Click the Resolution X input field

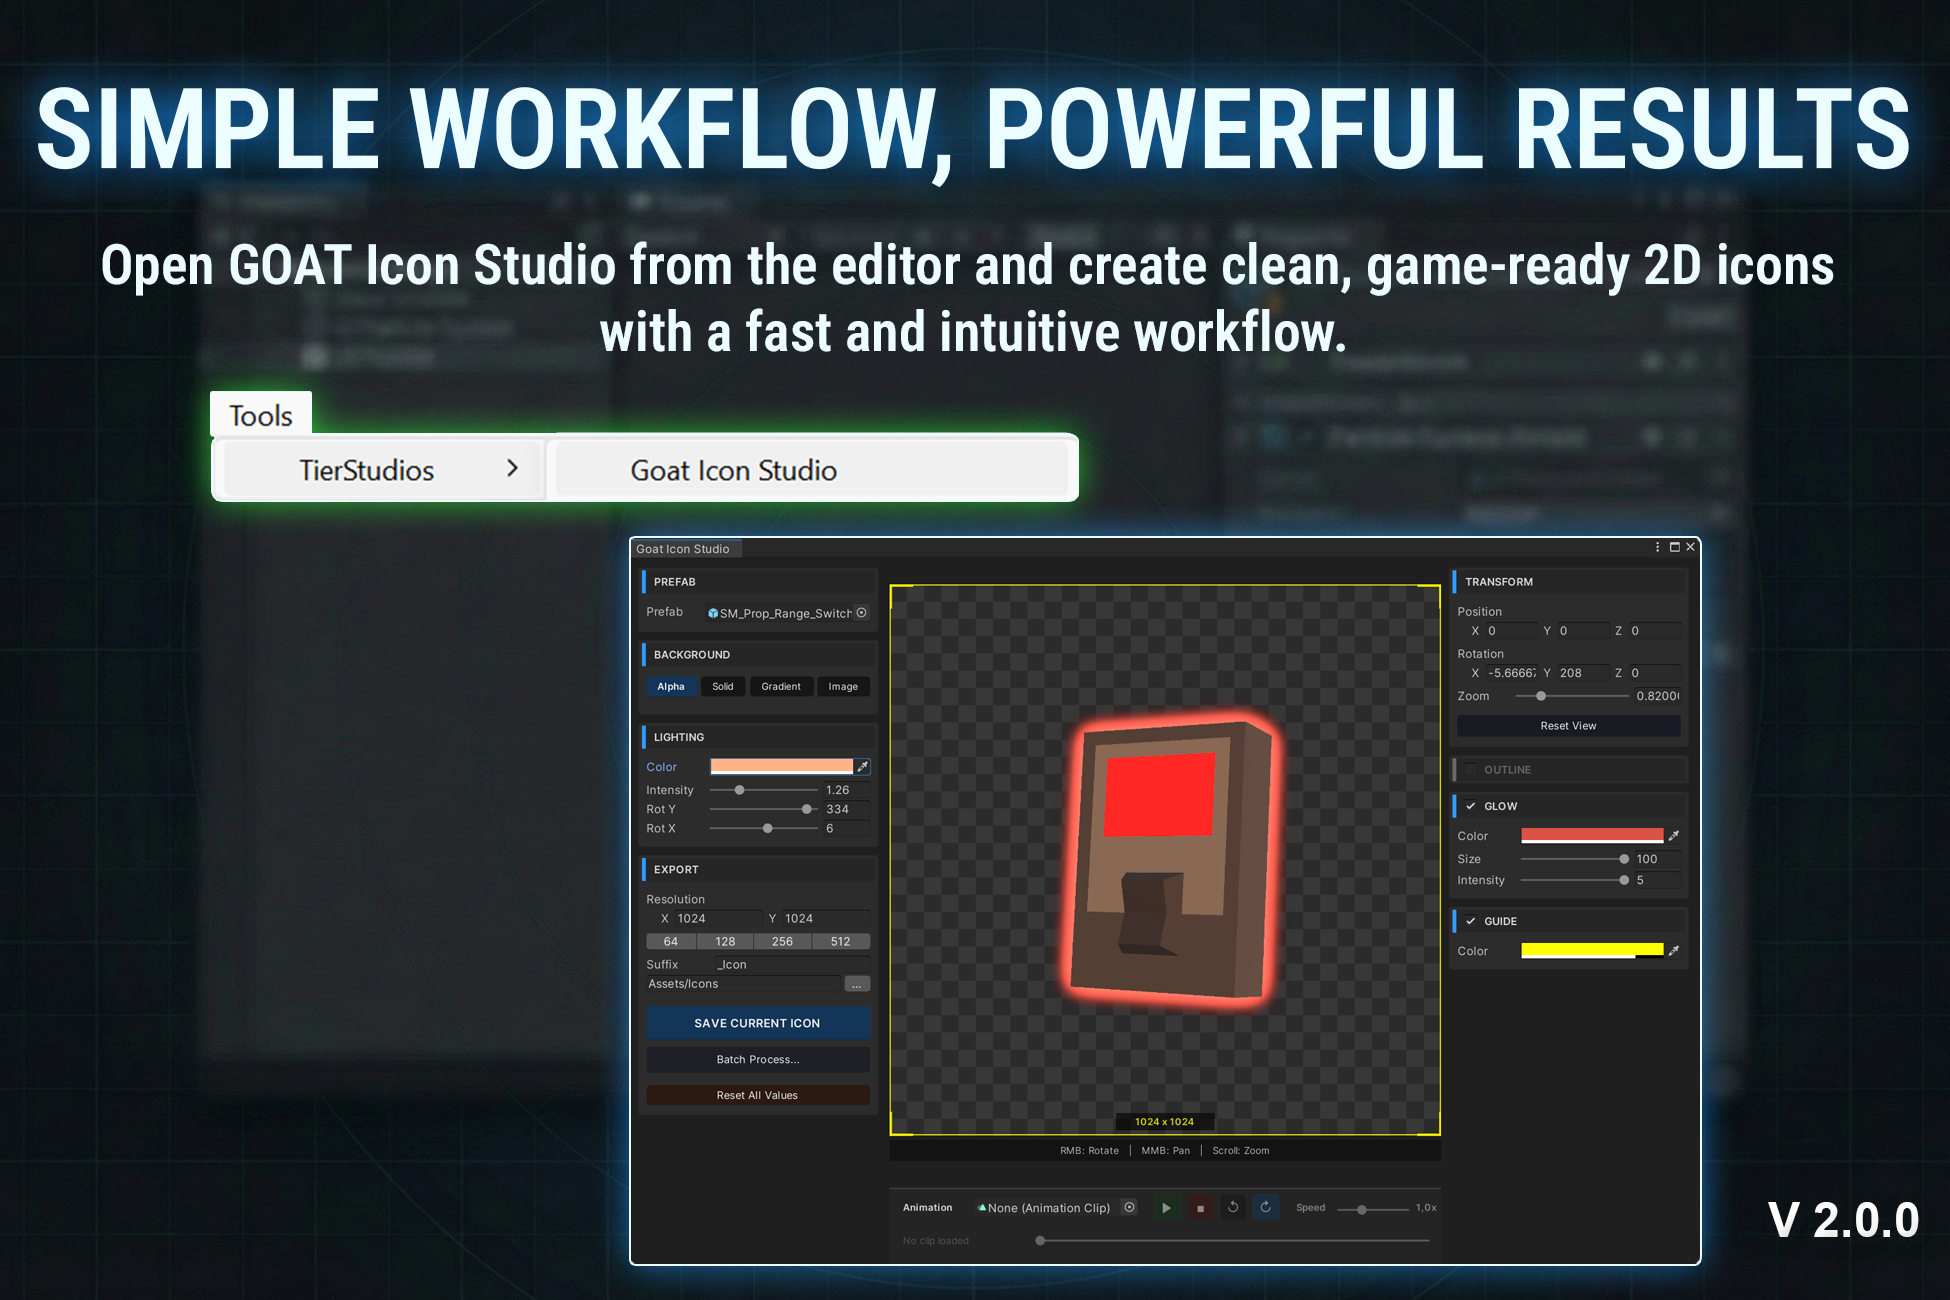pos(717,919)
